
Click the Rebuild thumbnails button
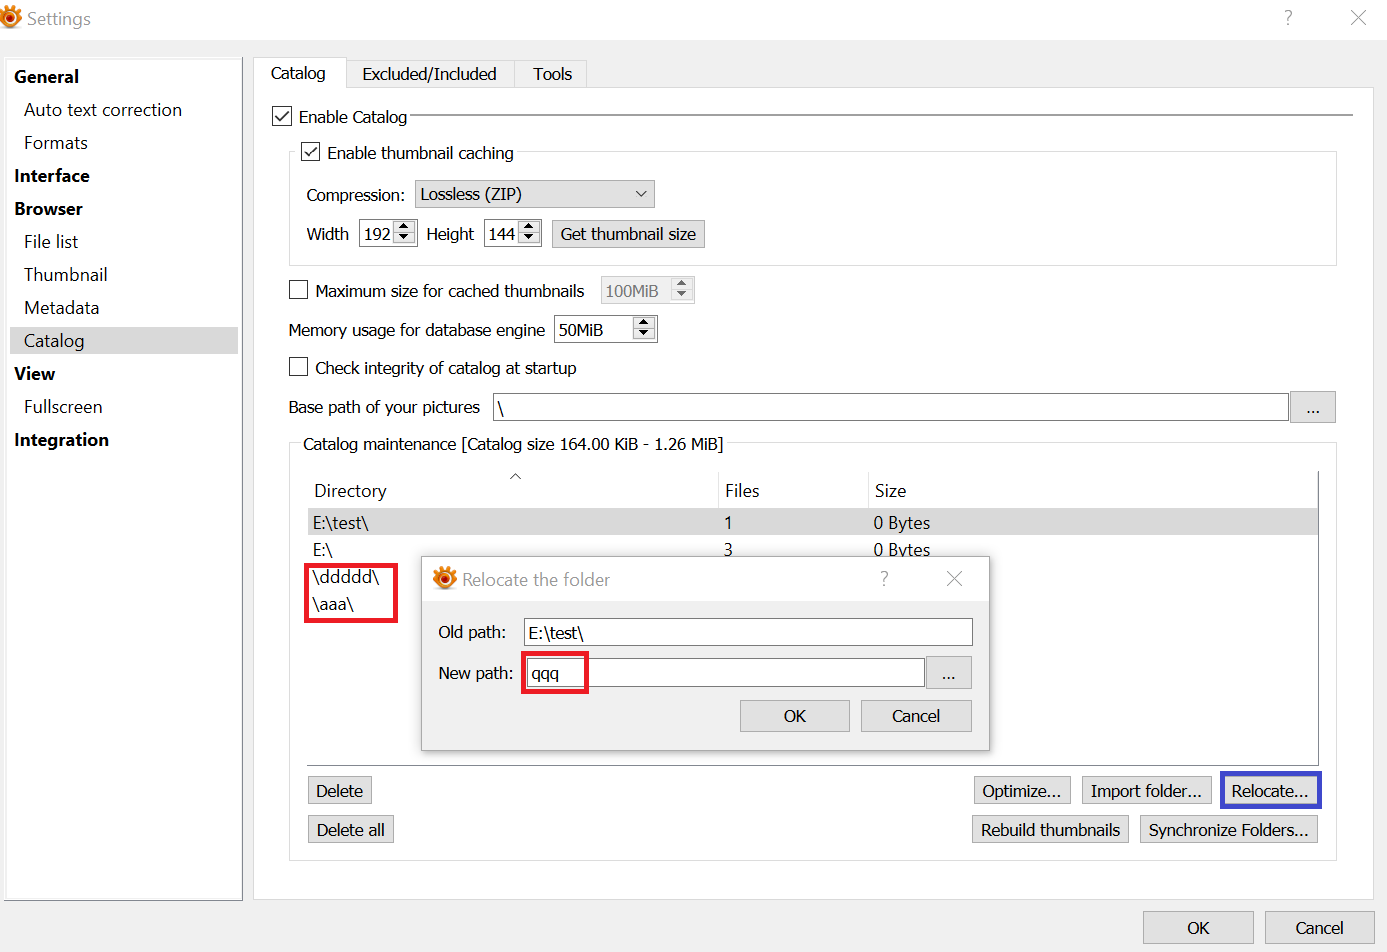(1051, 830)
